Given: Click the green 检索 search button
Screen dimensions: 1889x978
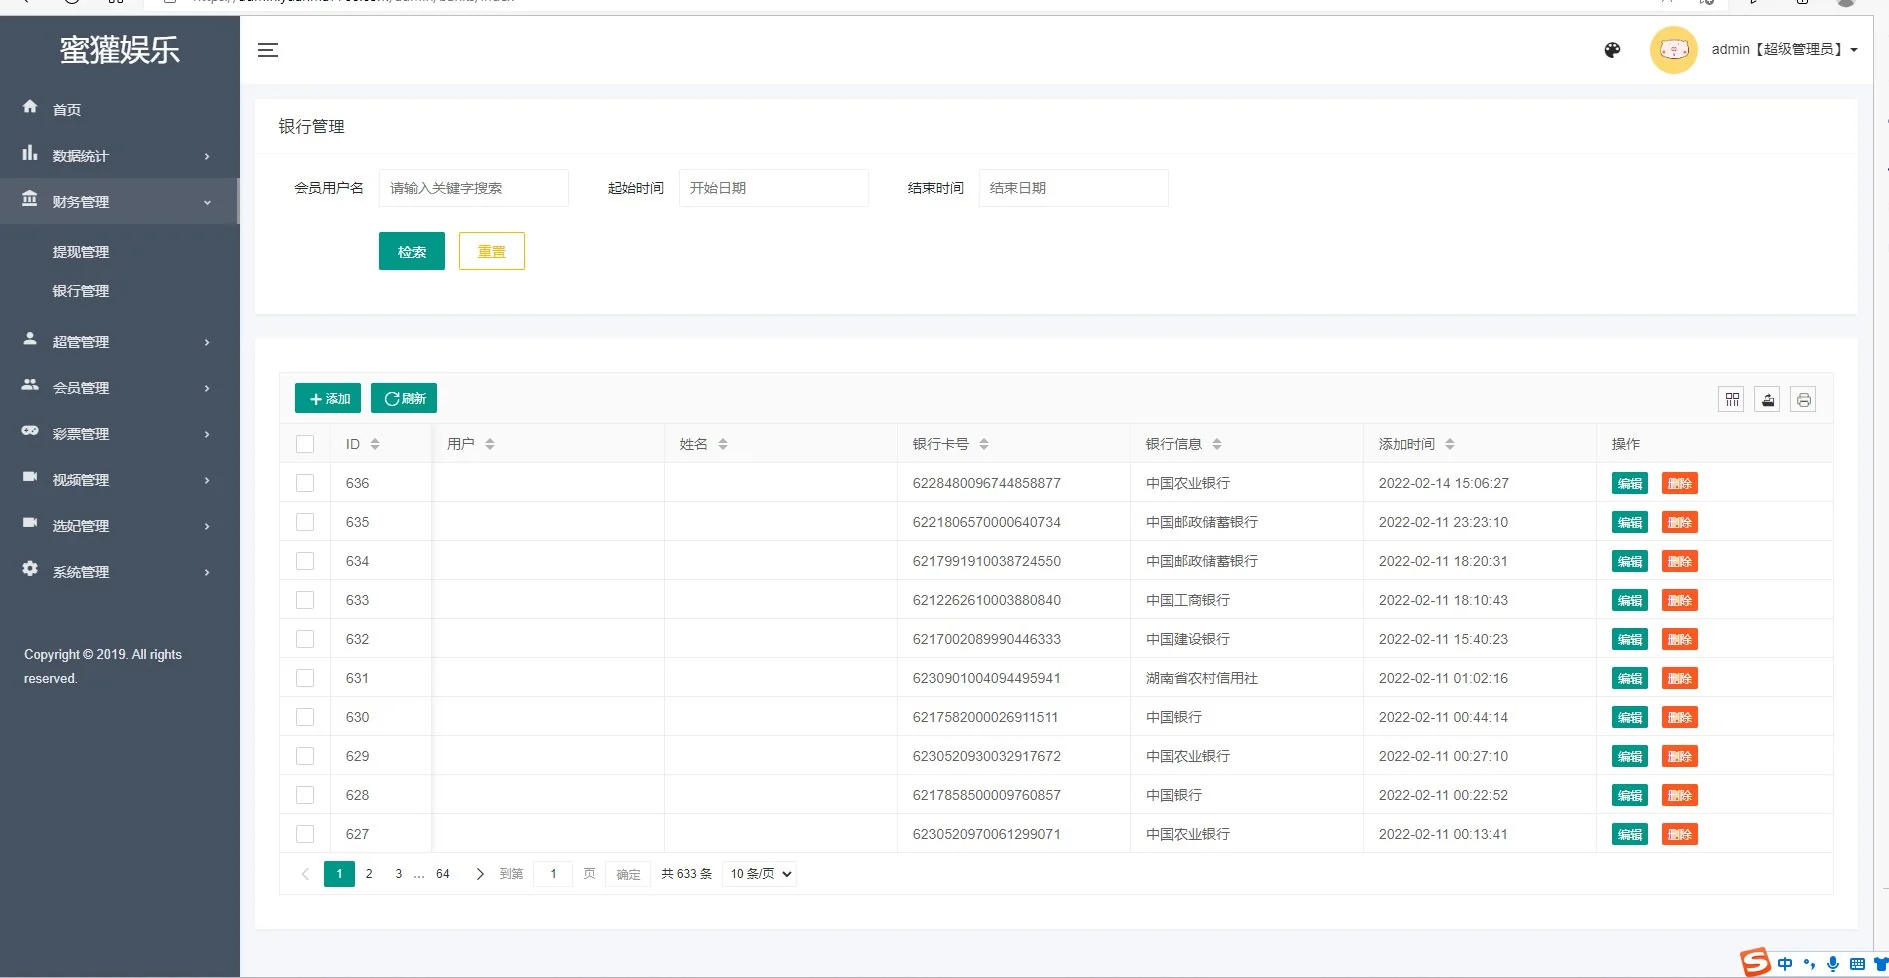Looking at the screenshot, I should pos(411,252).
